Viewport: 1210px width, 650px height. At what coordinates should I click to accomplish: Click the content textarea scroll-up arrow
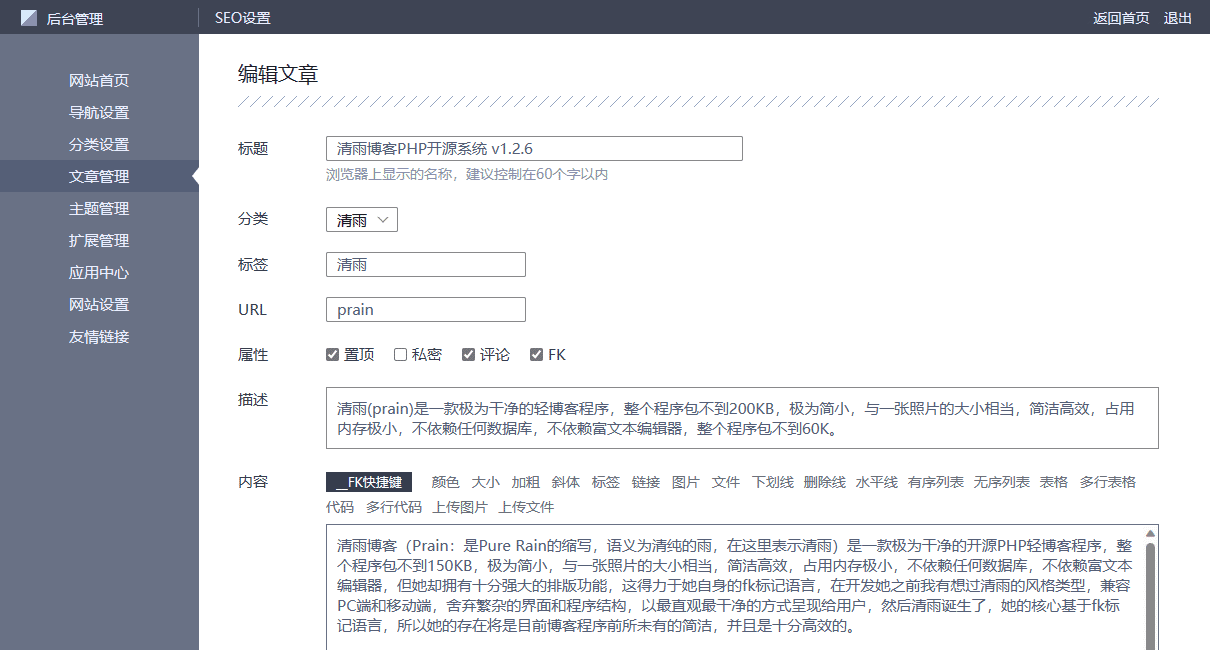pos(1150,534)
